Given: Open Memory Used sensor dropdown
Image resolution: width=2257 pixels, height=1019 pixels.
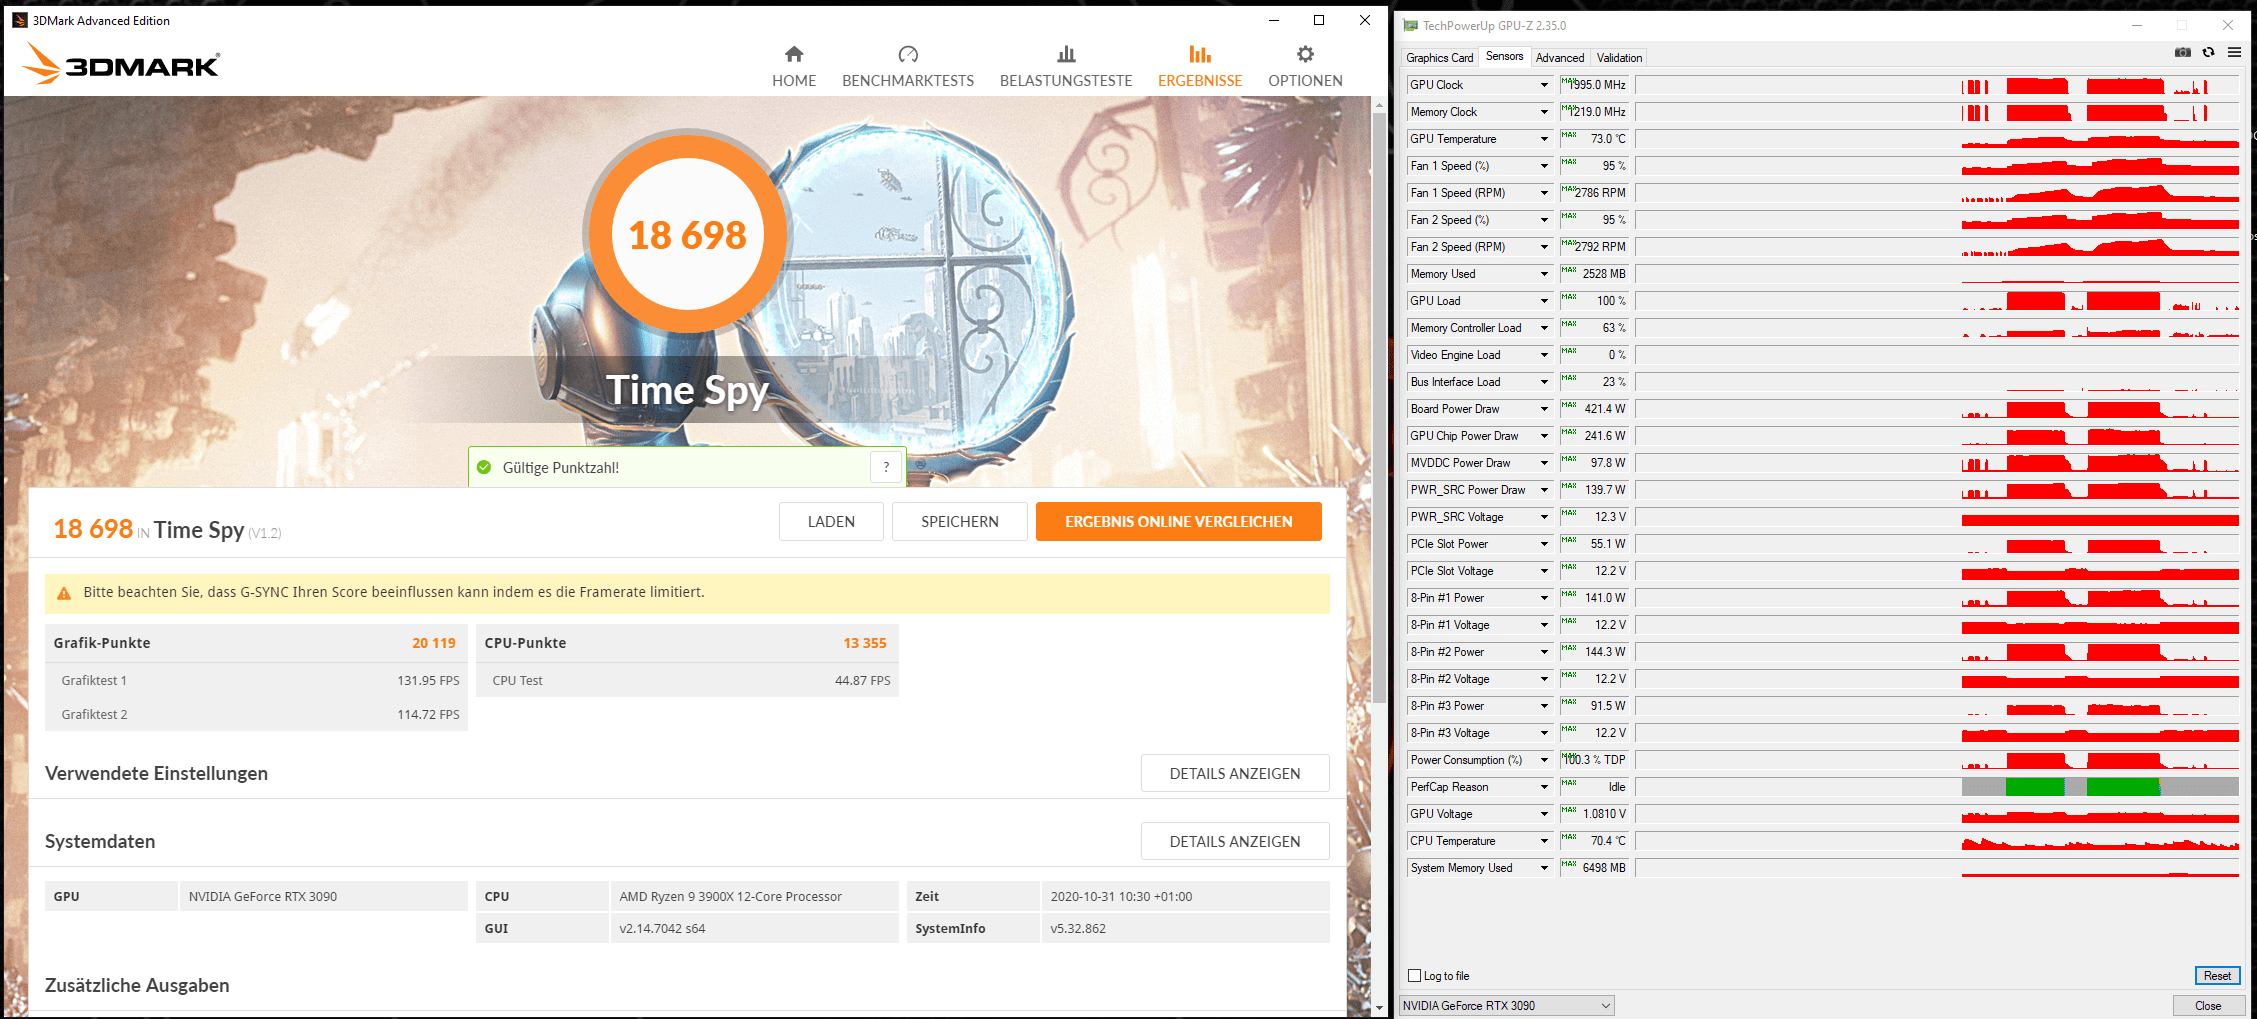Looking at the screenshot, I should click(1544, 274).
